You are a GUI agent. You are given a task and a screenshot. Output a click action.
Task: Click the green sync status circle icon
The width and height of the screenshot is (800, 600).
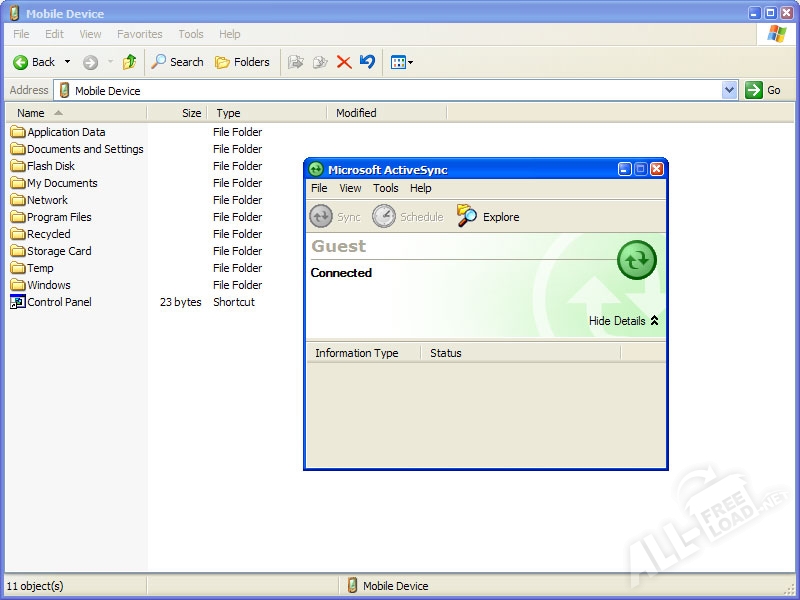coord(637,260)
